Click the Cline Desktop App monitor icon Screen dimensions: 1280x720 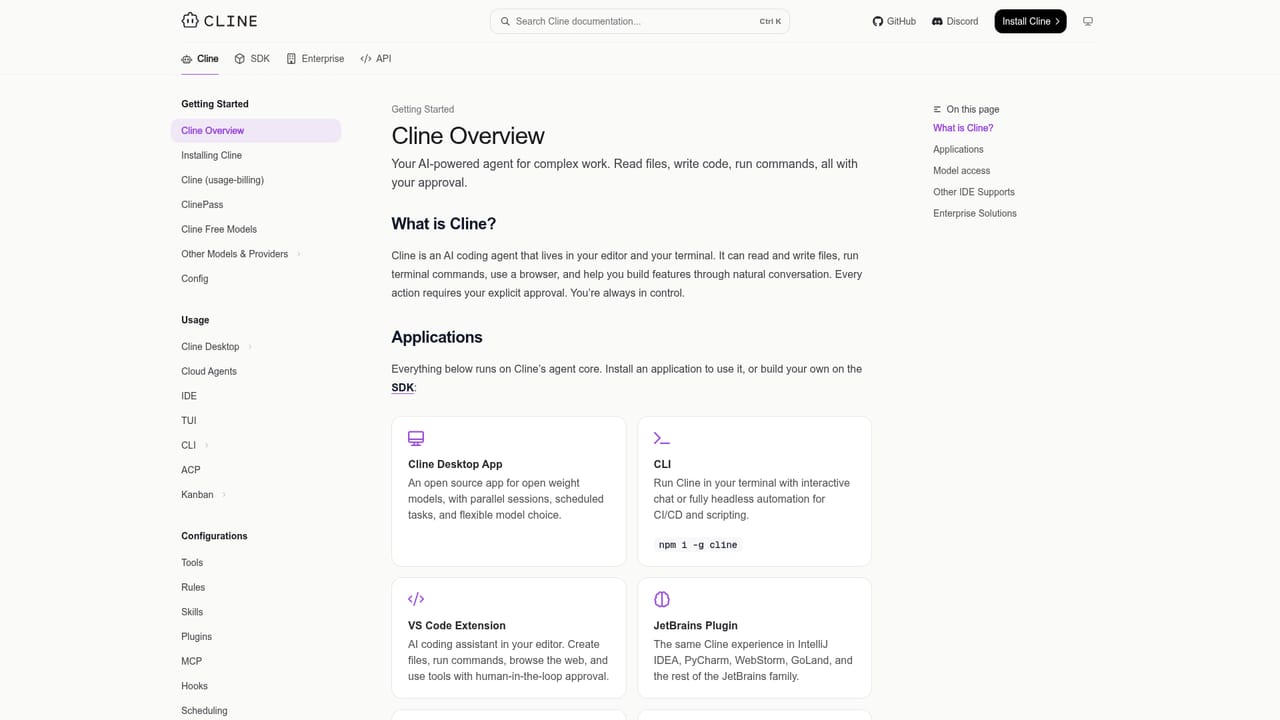(416, 438)
